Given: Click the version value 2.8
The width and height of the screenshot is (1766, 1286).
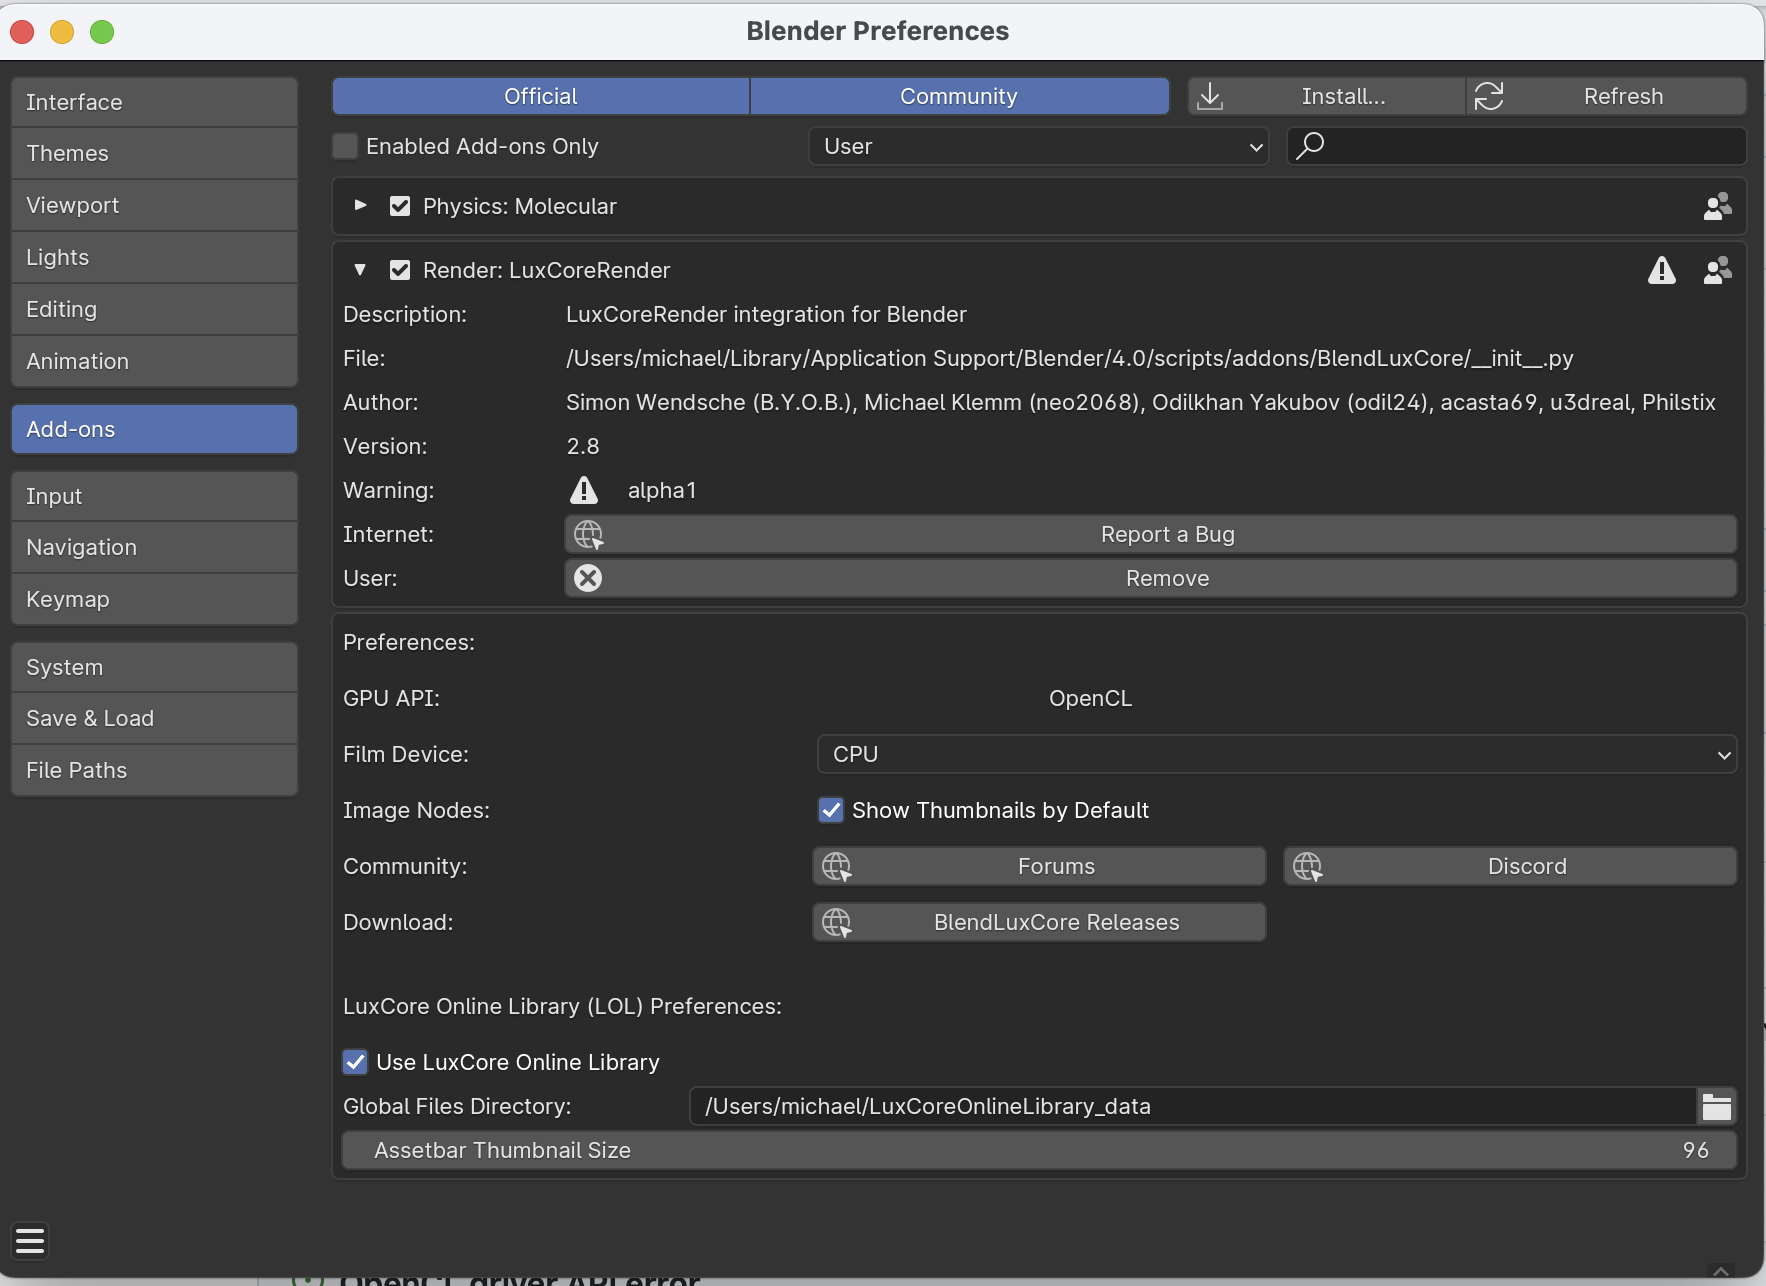Looking at the screenshot, I should [583, 446].
